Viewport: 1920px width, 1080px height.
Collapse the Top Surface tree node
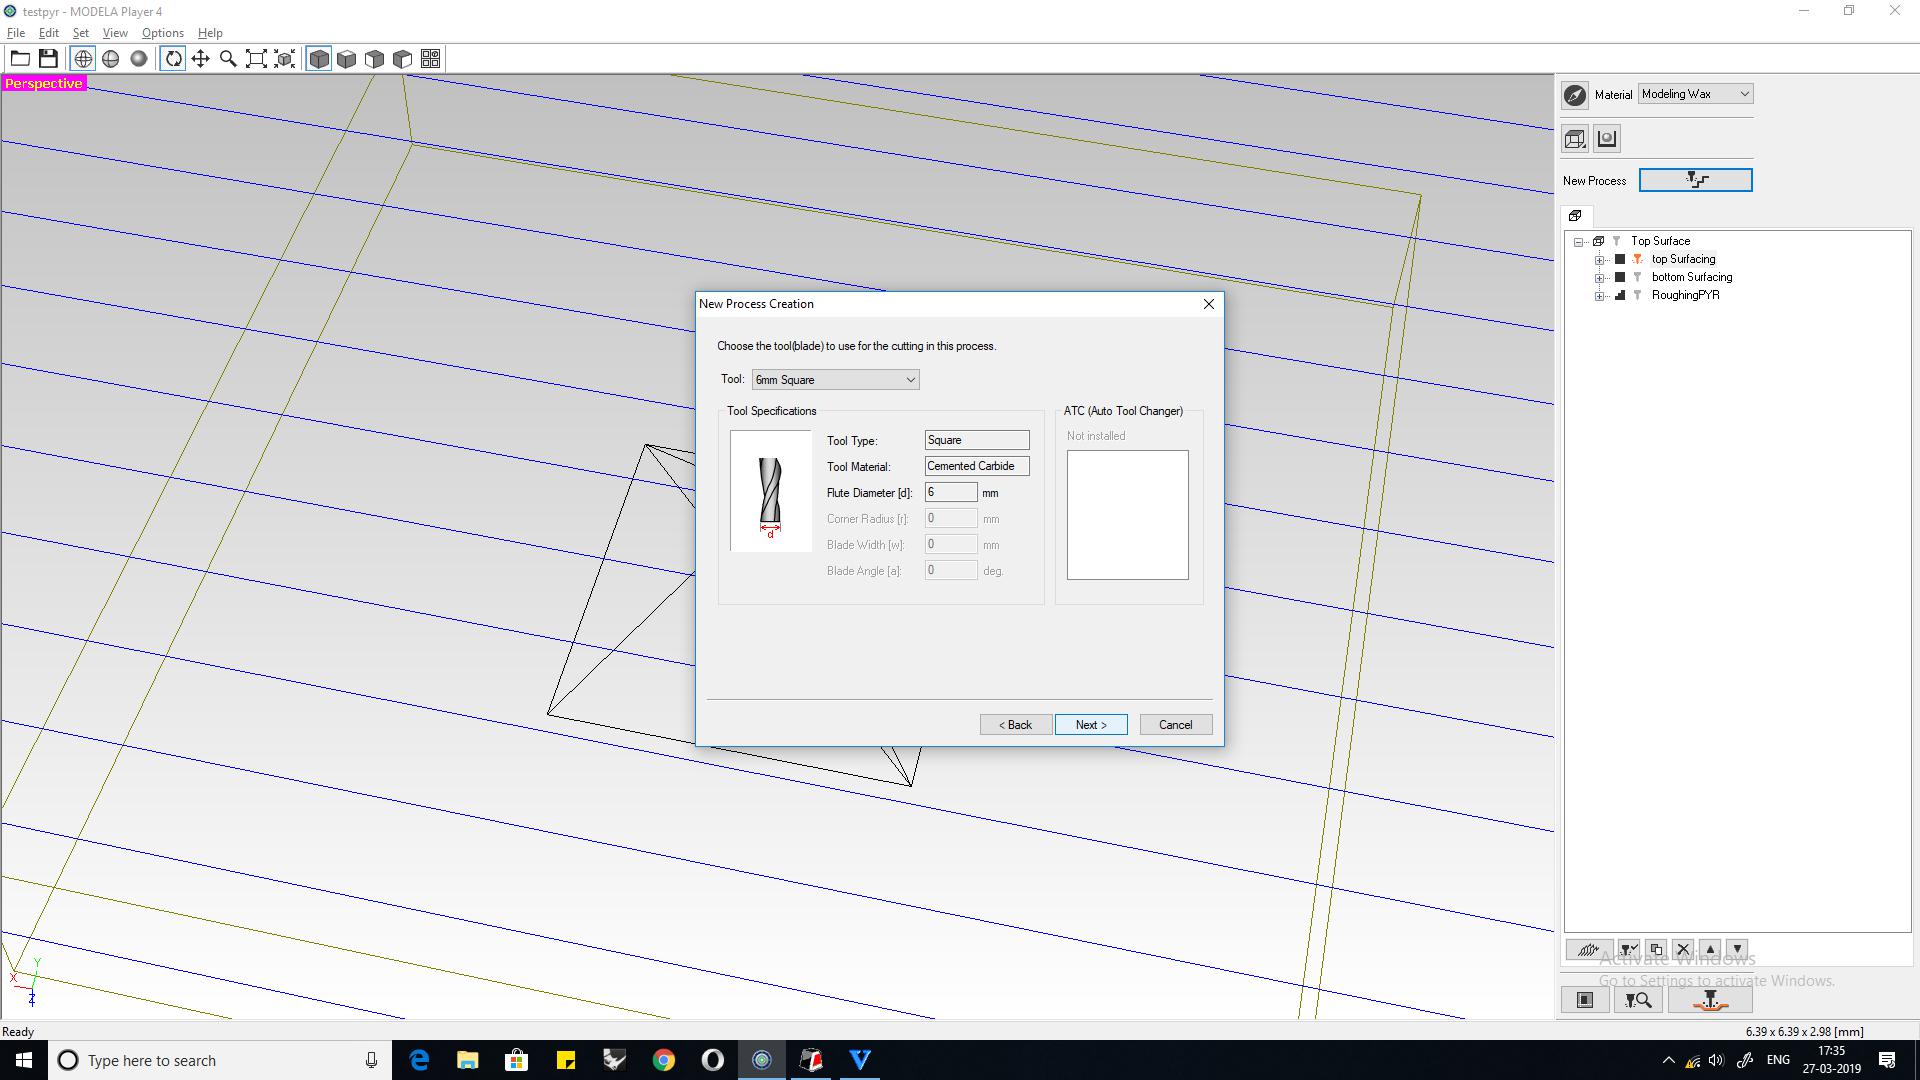pyautogui.click(x=1578, y=242)
